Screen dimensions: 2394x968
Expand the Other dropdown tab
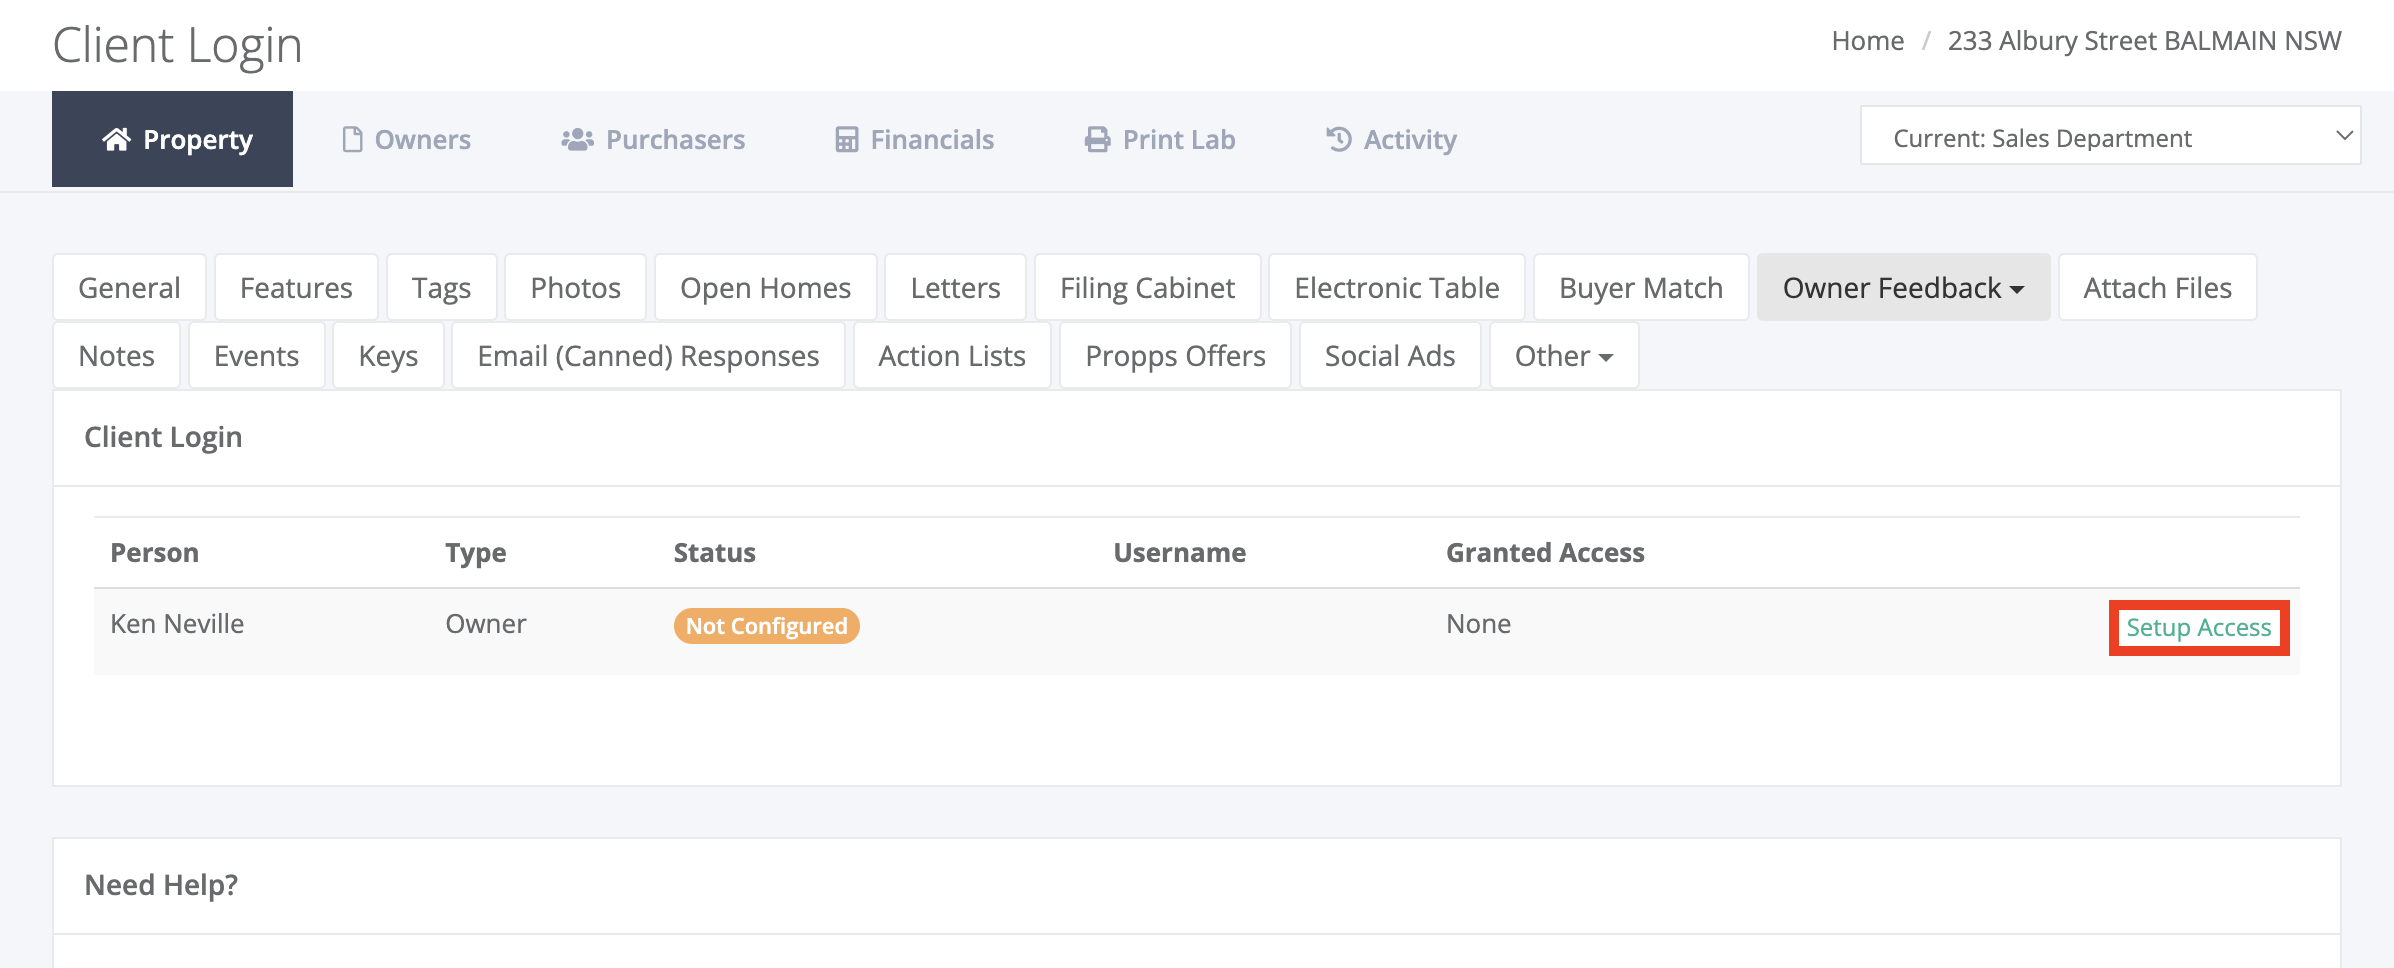coord(1563,356)
